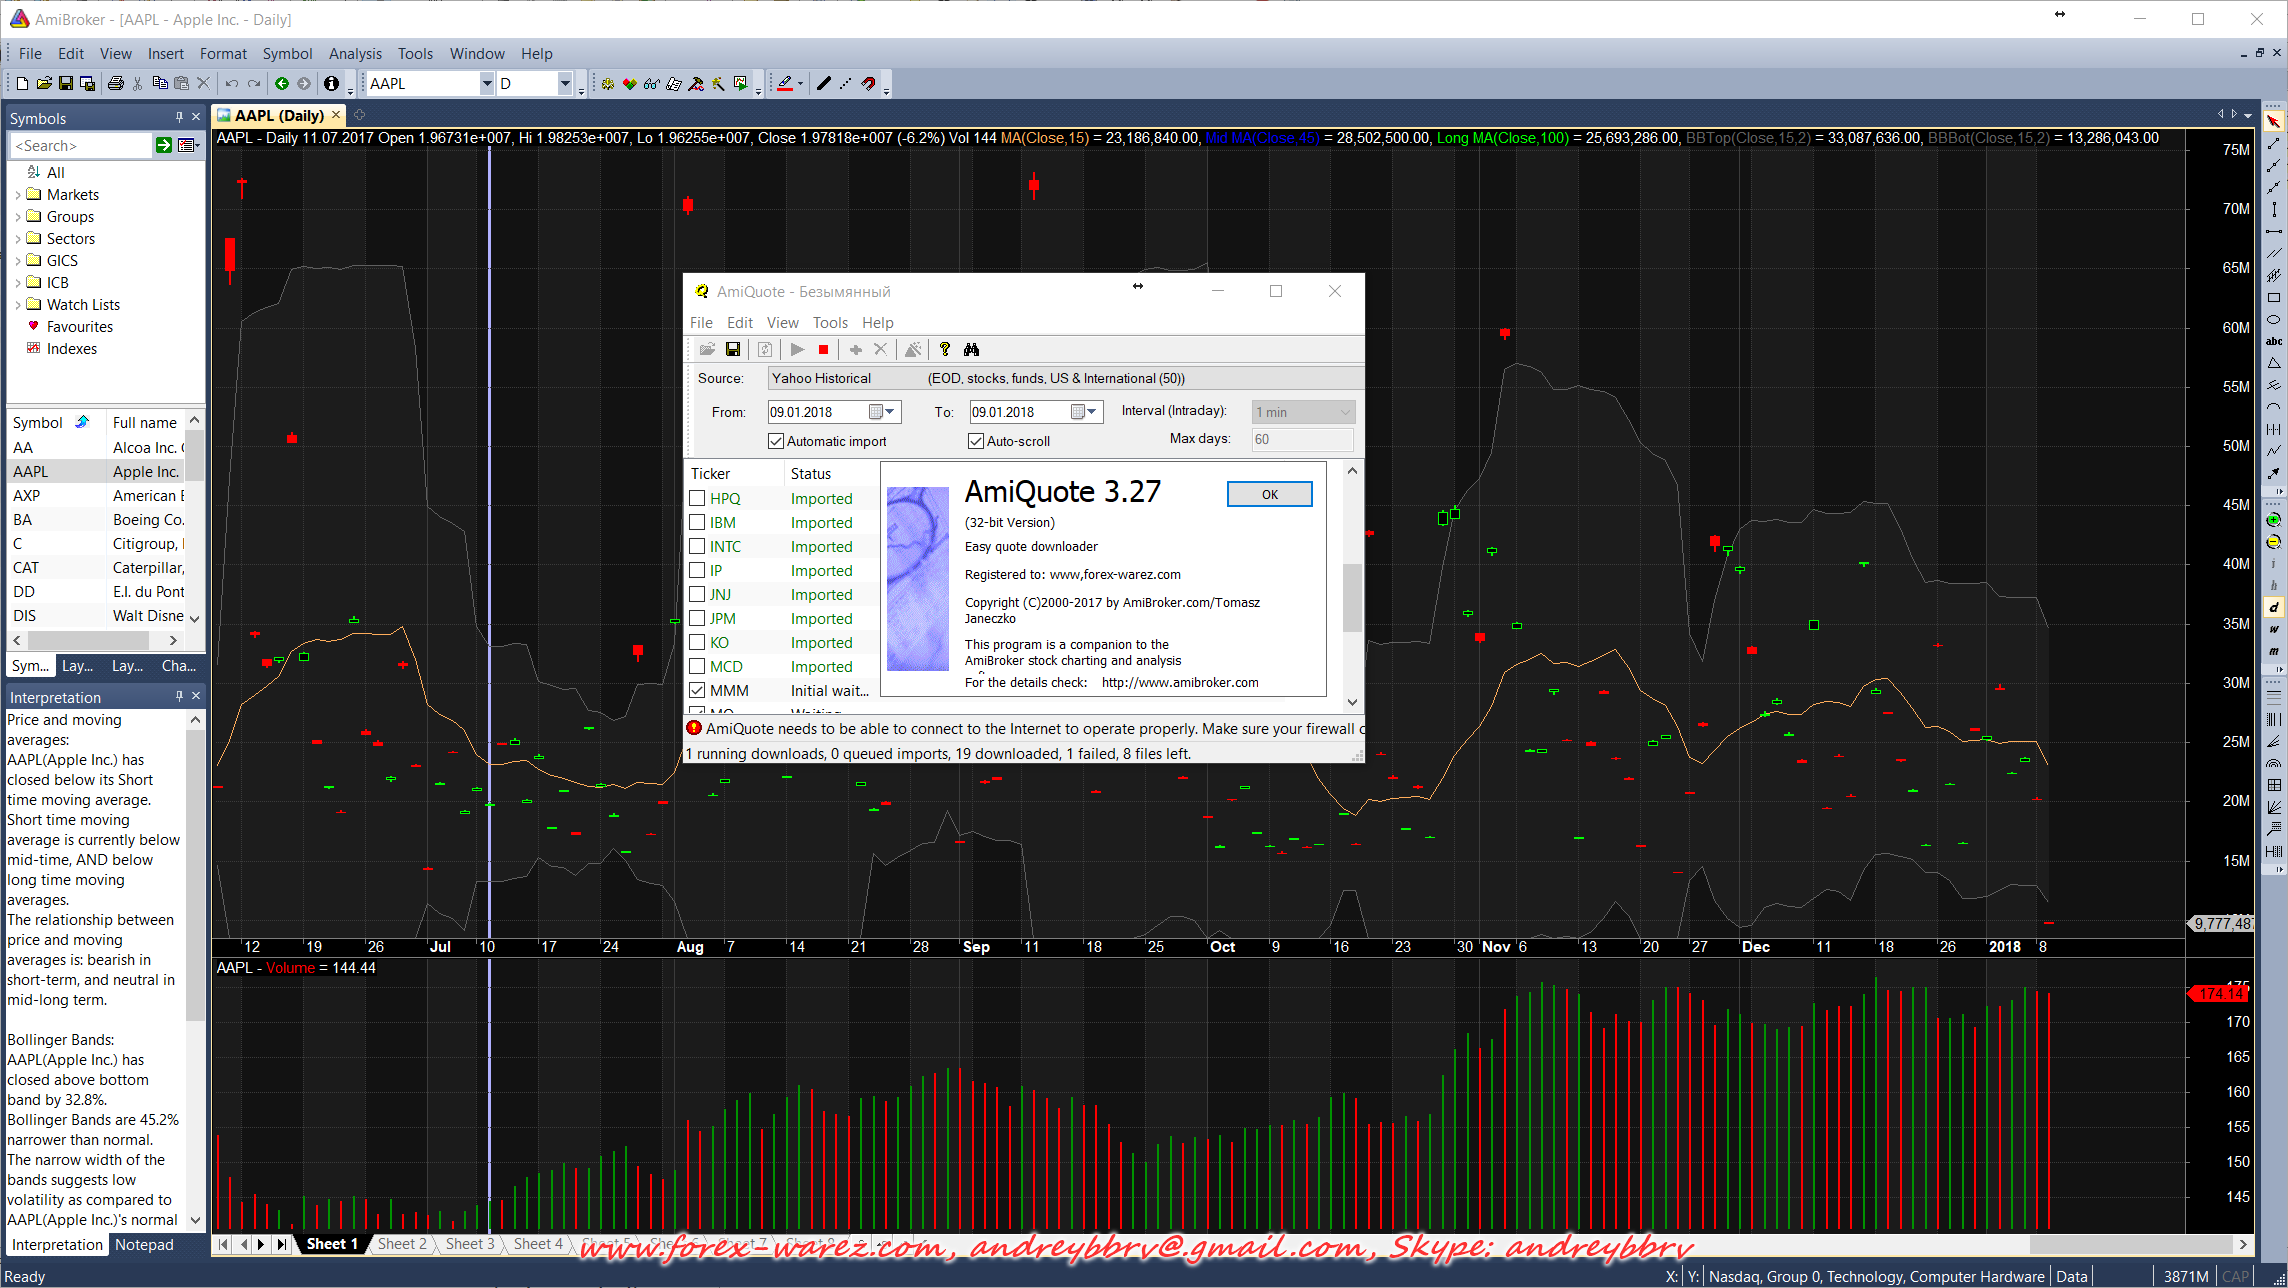Viewport: 2288px width, 1288px height.
Task: Click the red Stop download button in AmiQuote
Action: click(x=823, y=349)
